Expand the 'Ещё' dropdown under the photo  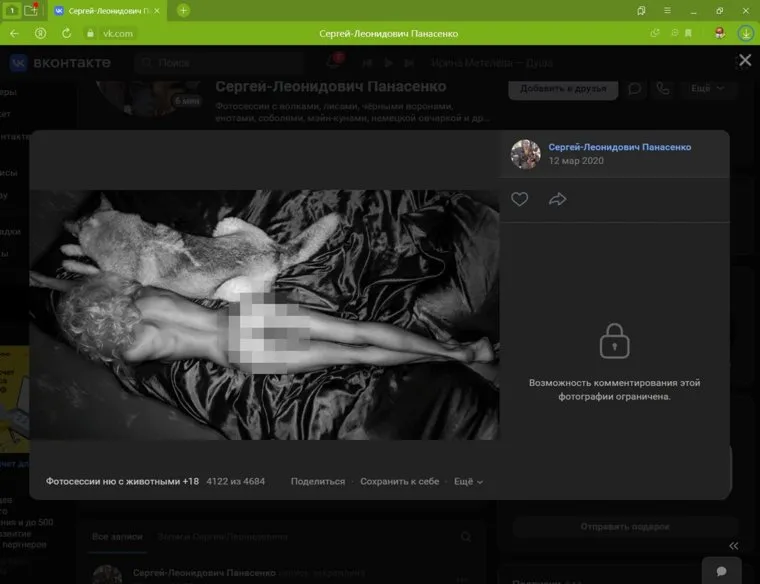[468, 481]
